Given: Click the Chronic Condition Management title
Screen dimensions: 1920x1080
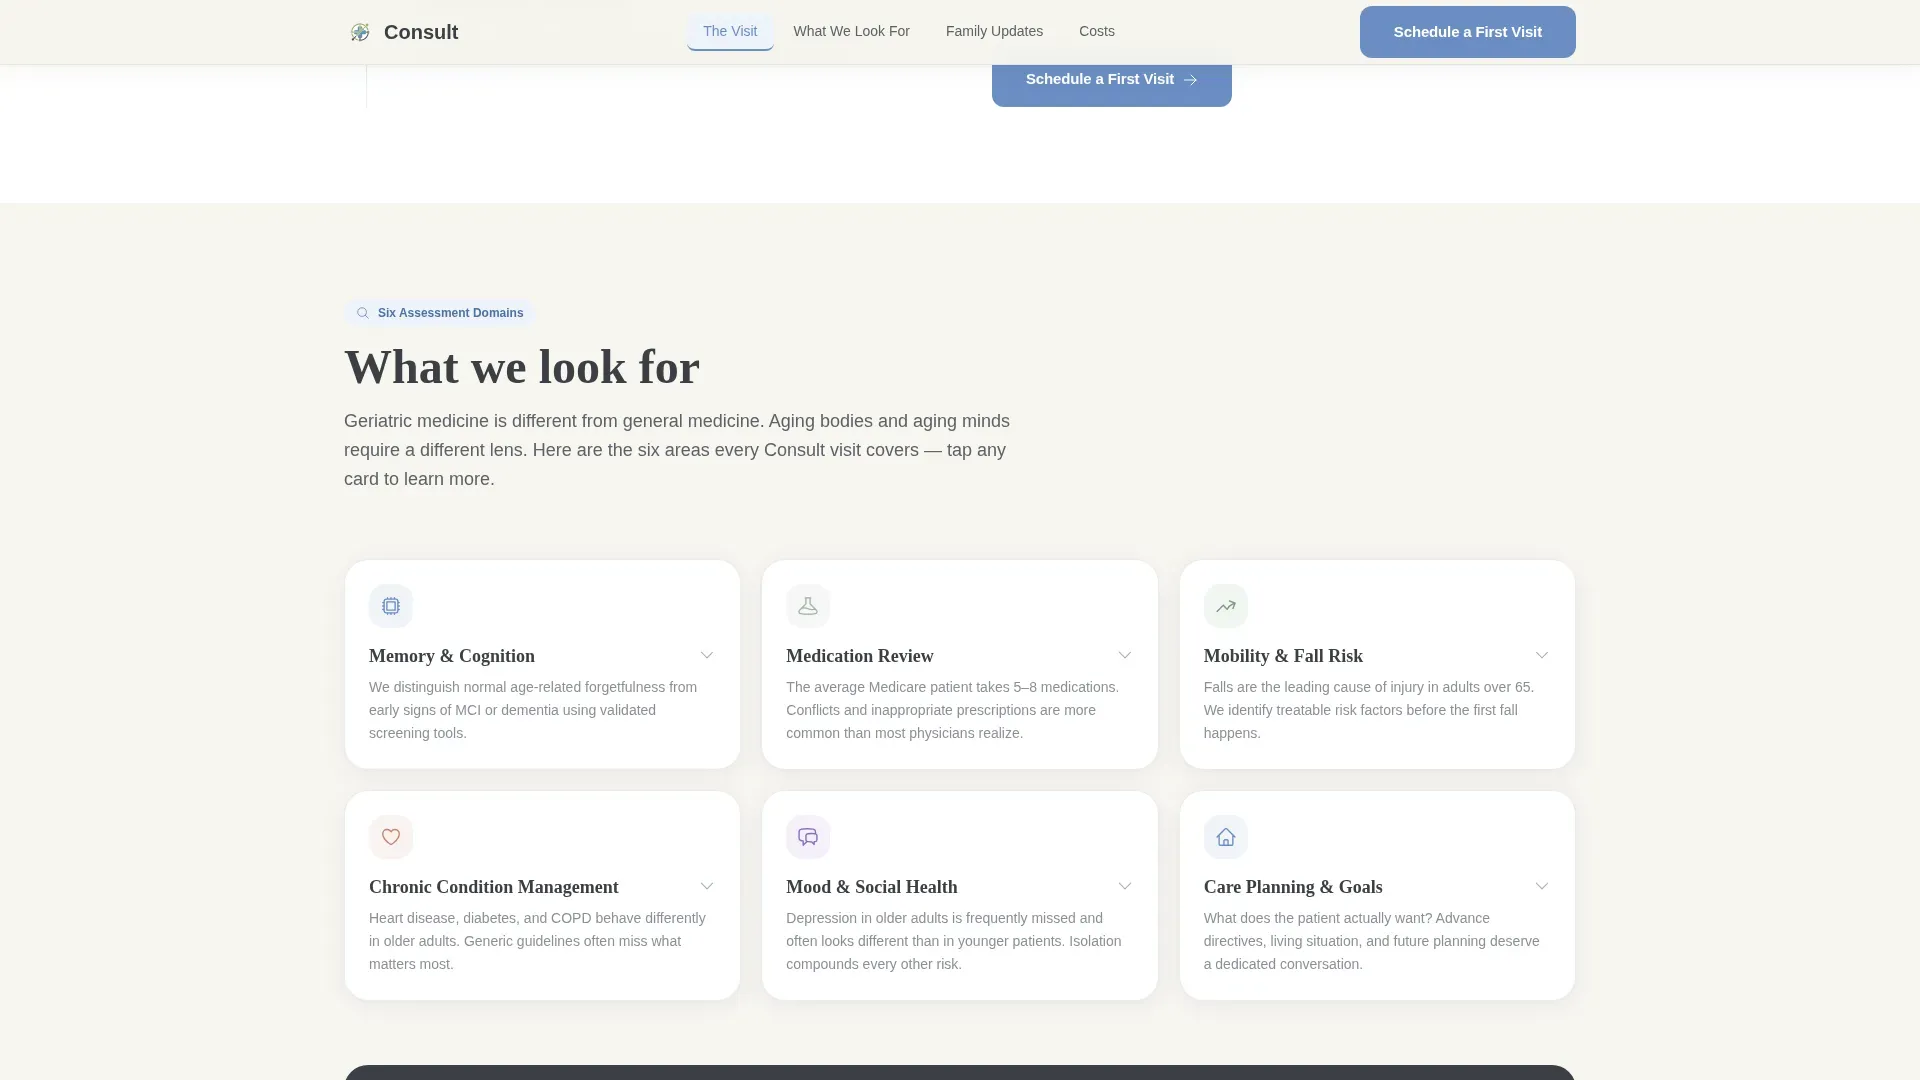Looking at the screenshot, I should click(x=494, y=887).
